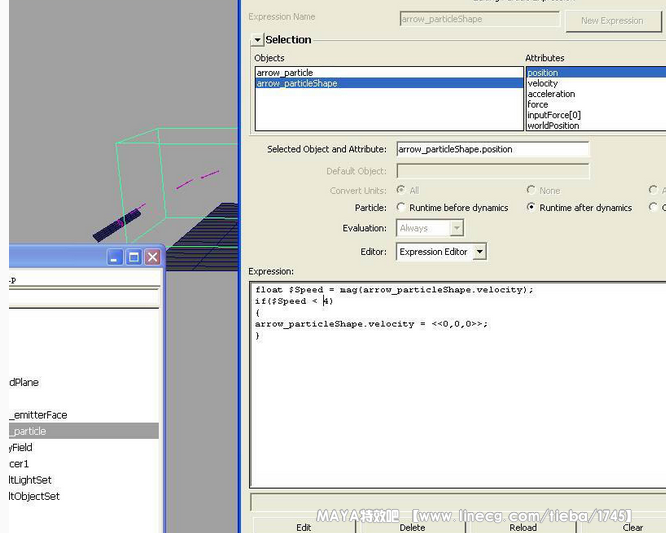The height and width of the screenshot is (533, 666).
Task: Select the _emitterFace item in the outliner
Action: click(x=38, y=415)
